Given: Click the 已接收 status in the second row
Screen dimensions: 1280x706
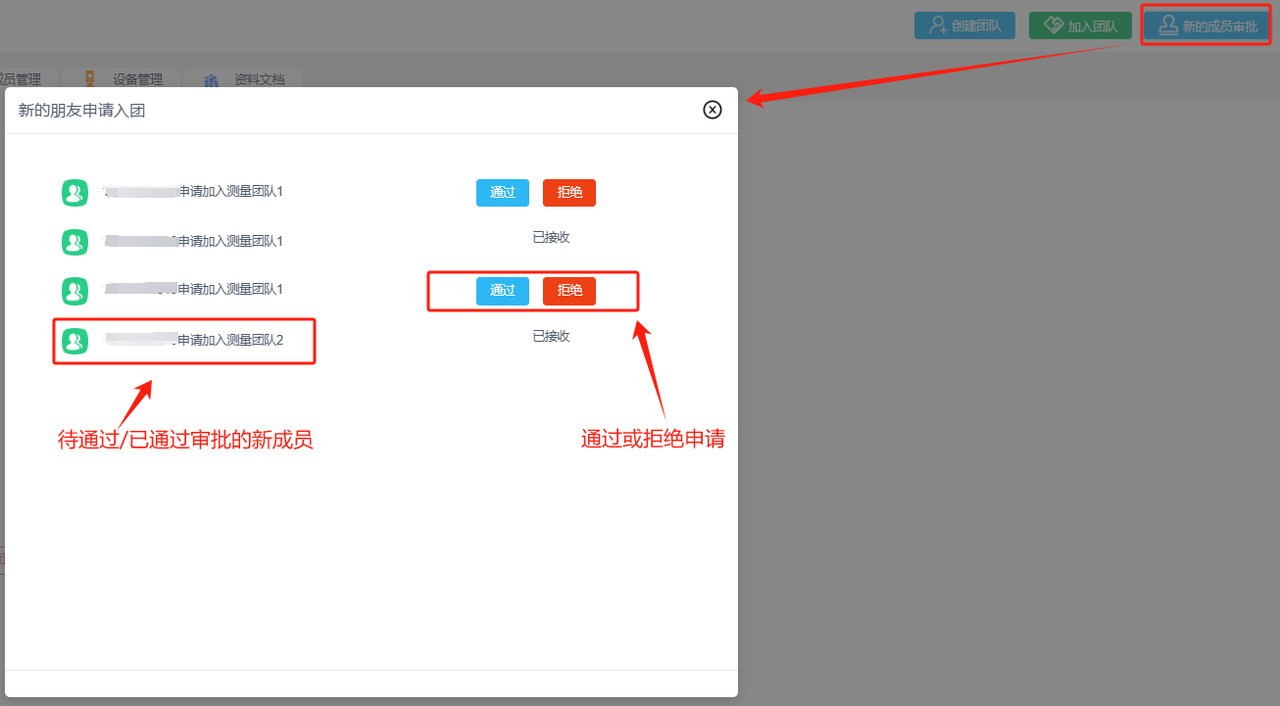Looking at the screenshot, I should [551, 238].
